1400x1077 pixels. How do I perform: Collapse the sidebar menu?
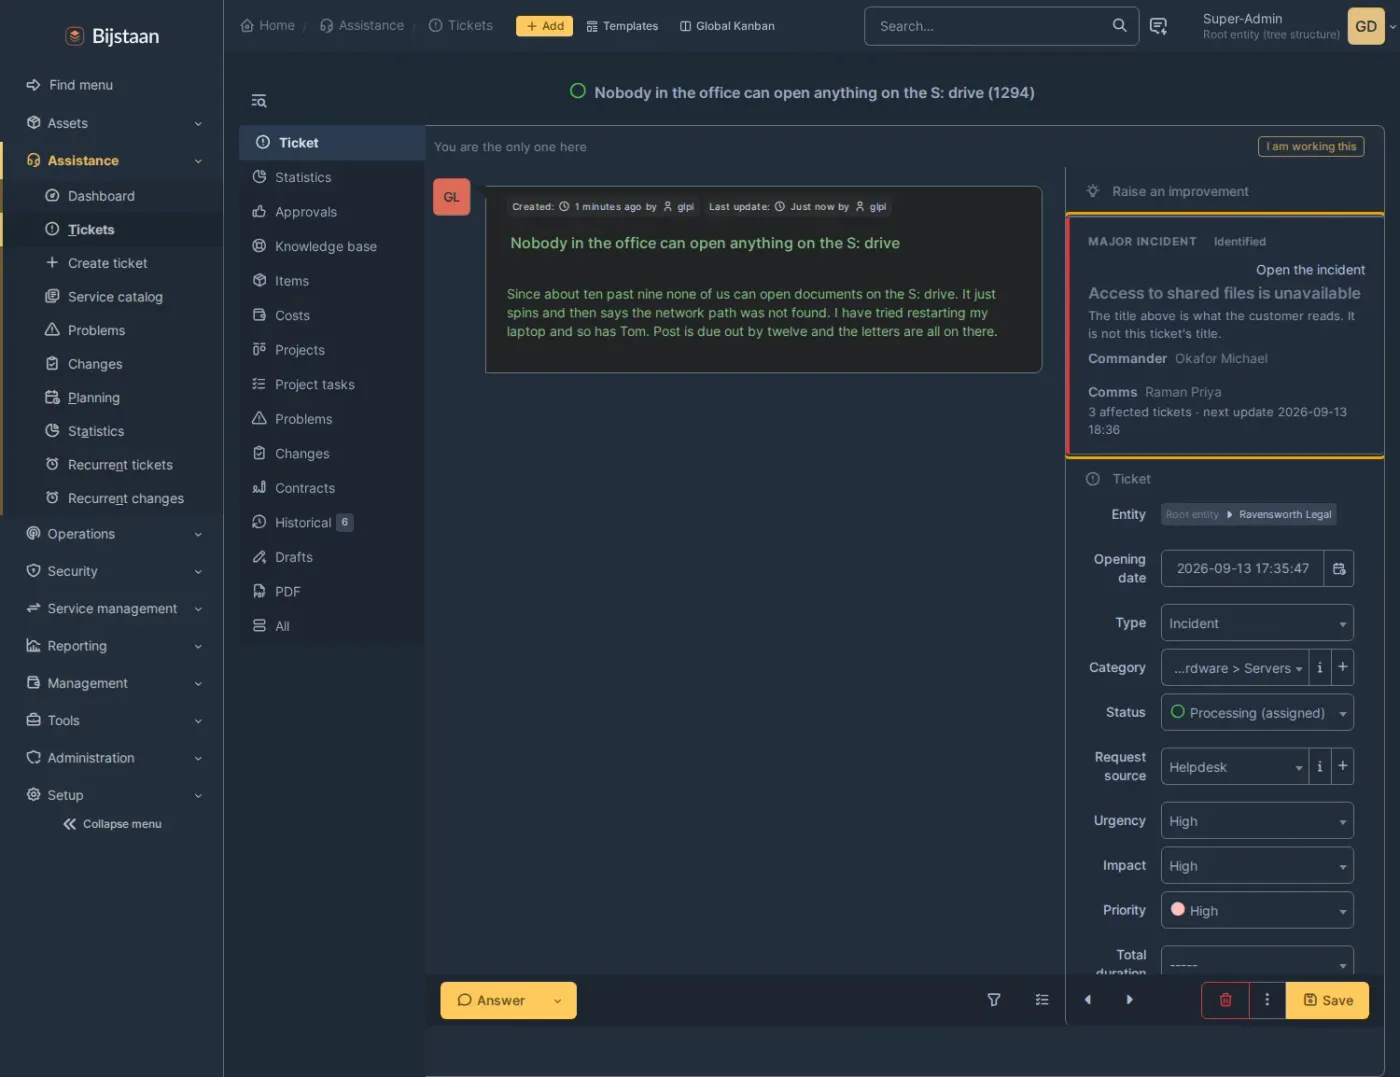click(x=112, y=824)
